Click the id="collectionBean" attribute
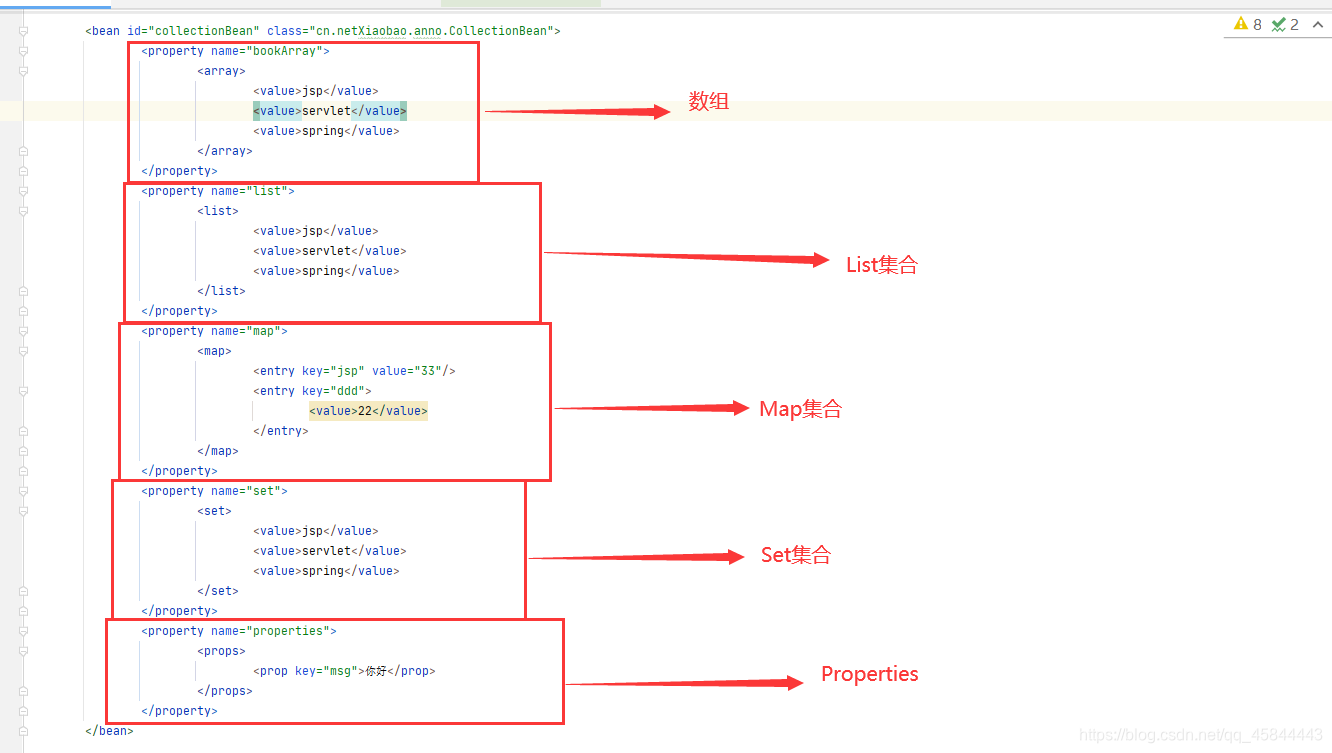The width and height of the screenshot is (1332, 753). pyautogui.click(x=193, y=31)
